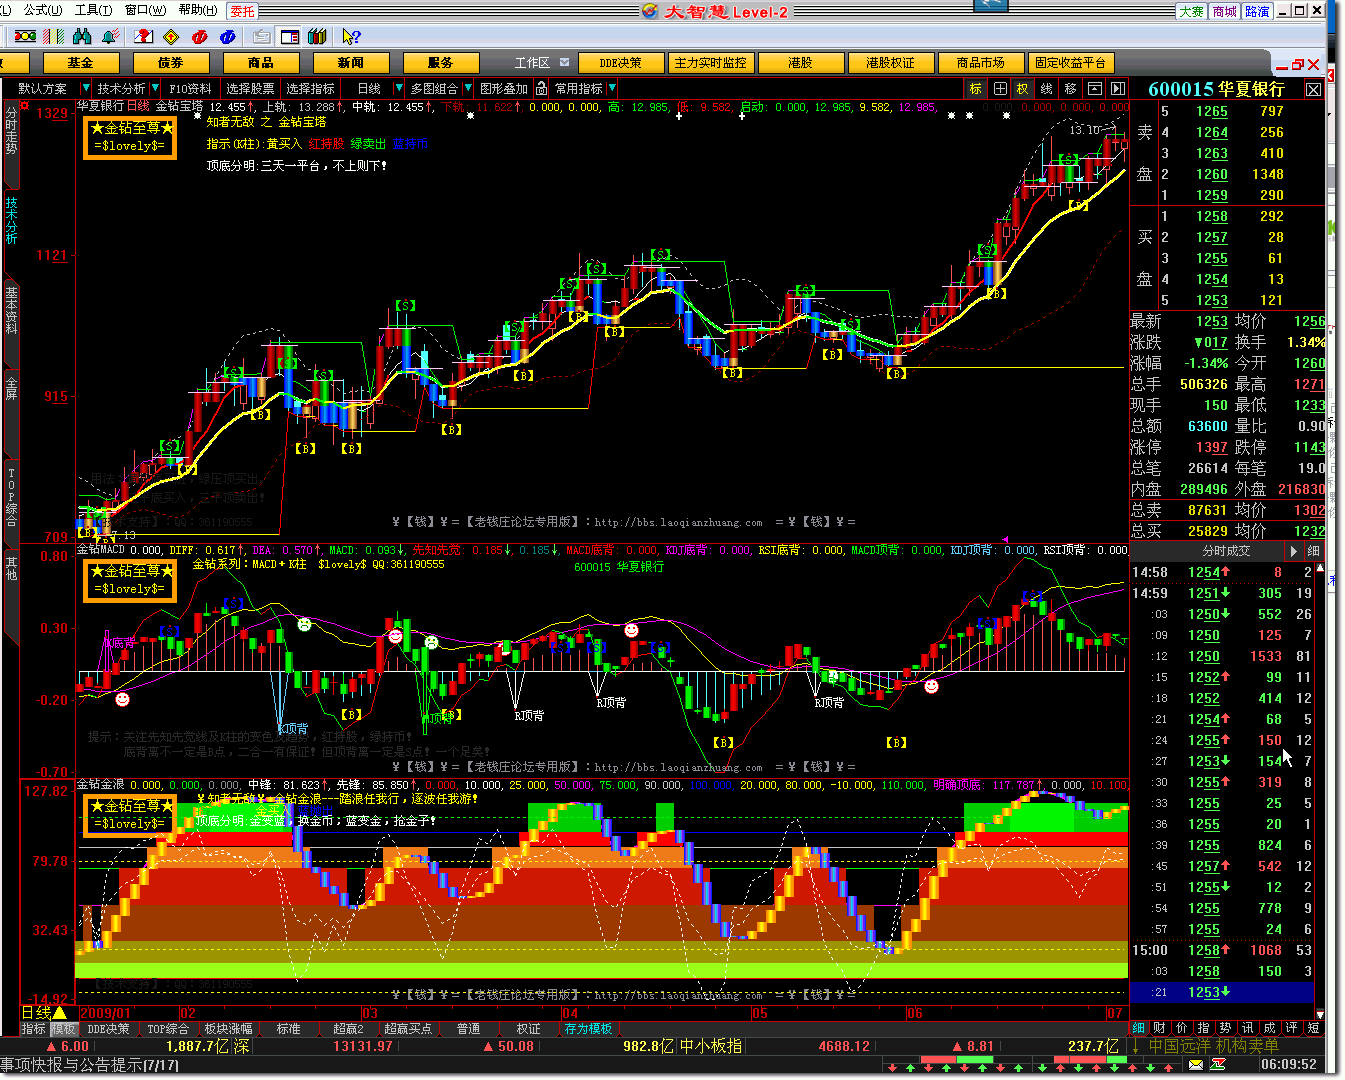The height and width of the screenshot is (1080, 1345).
Task: Click the side panel play-arrow icon
Action: 1117,89
